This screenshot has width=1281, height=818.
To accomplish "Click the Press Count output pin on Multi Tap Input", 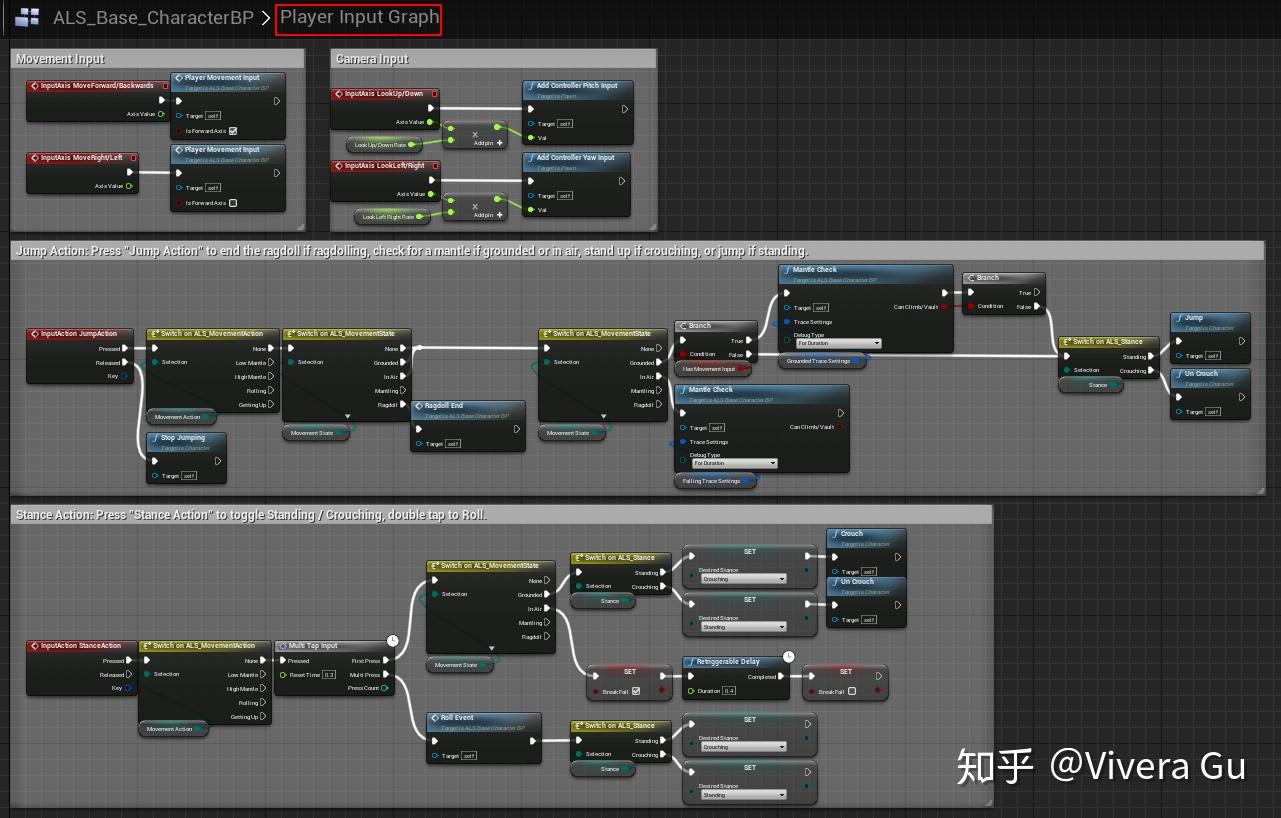I will point(383,688).
